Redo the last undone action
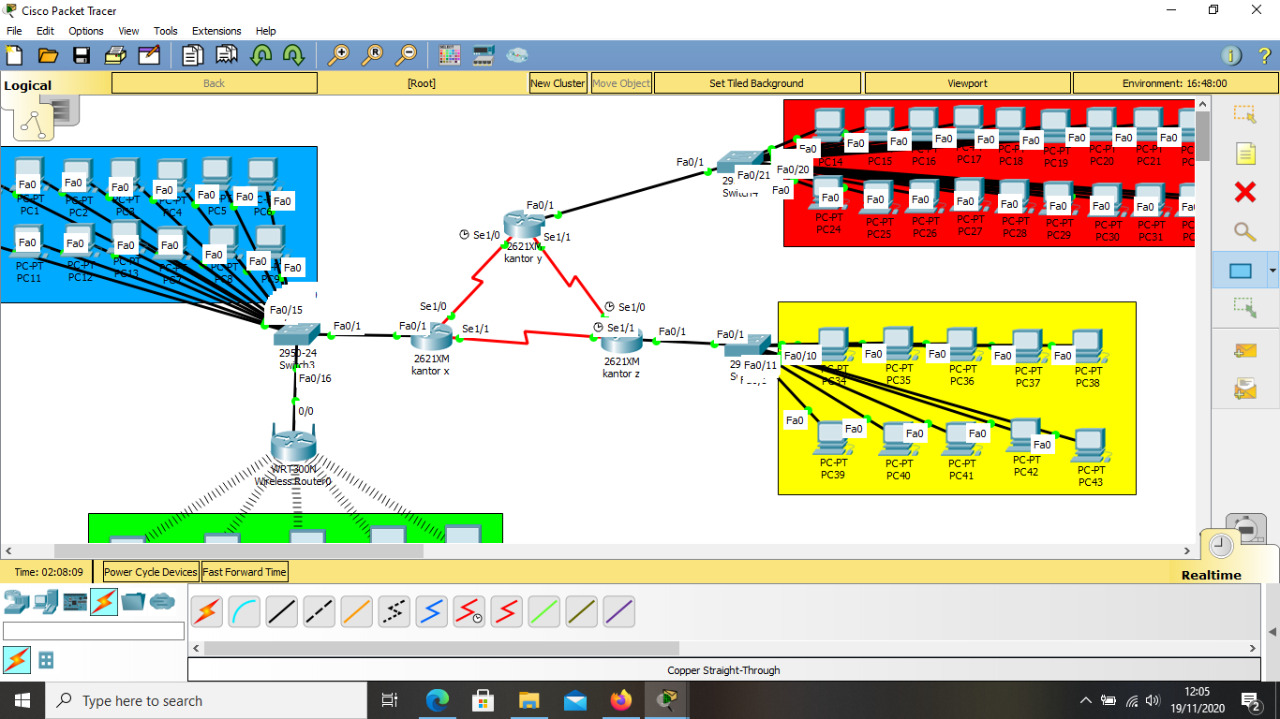The height and width of the screenshot is (719, 1280). pyautogui.click(x=294, y=55)
